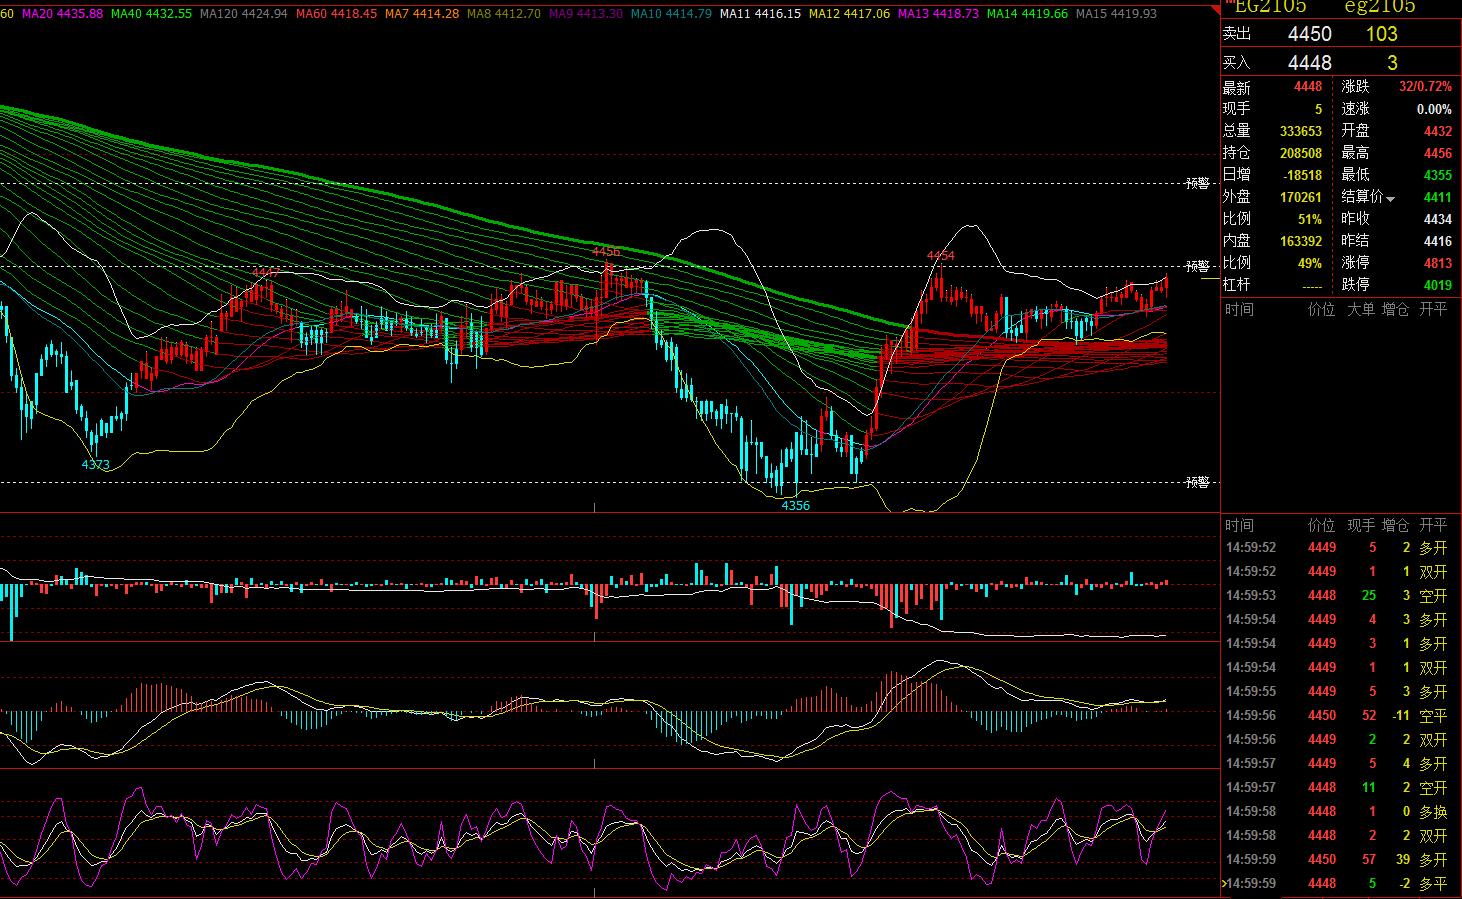Open the 结算价 dropdown arrow
This screenshot has width=1462, height=899.
coord(1391,199)
